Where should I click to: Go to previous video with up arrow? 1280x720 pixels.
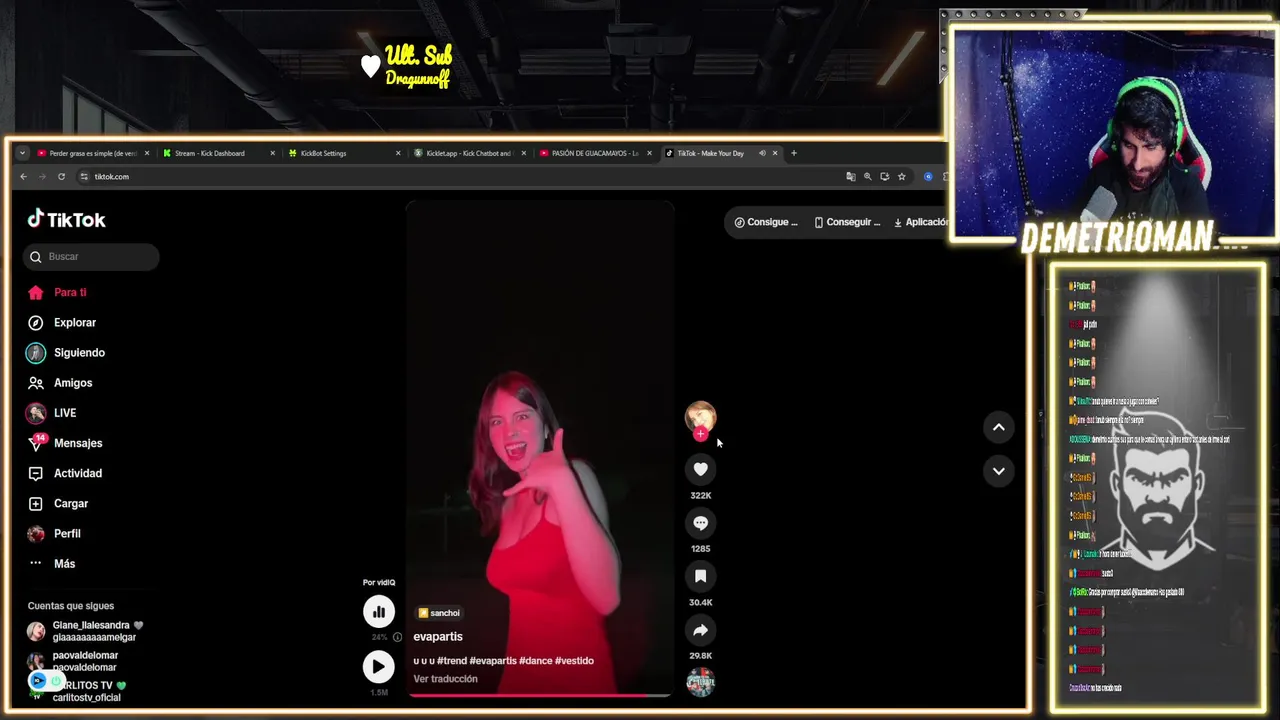pyautogui.click(x=998, y=427)
